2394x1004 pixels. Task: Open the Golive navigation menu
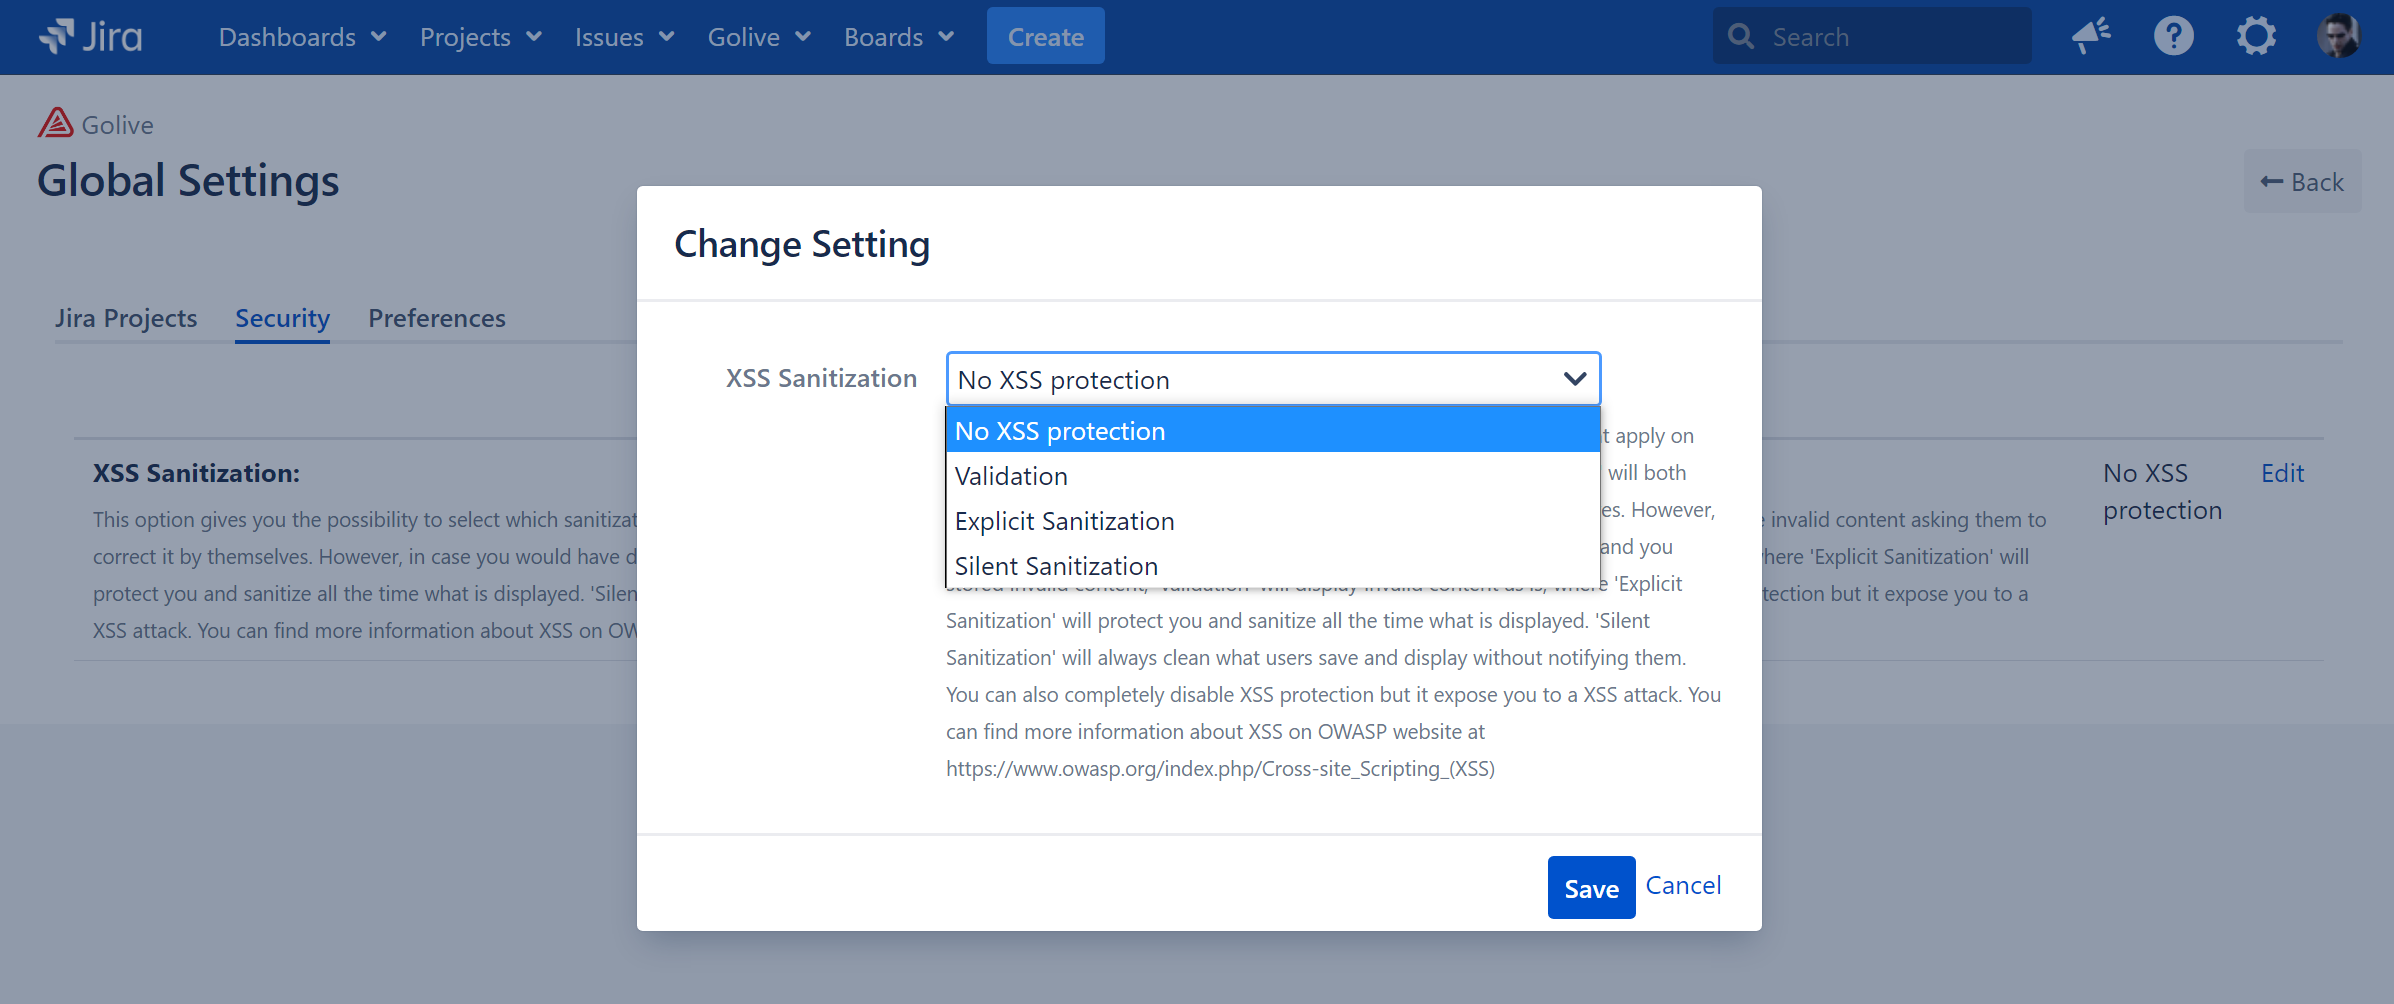click(x=758, y=37)
